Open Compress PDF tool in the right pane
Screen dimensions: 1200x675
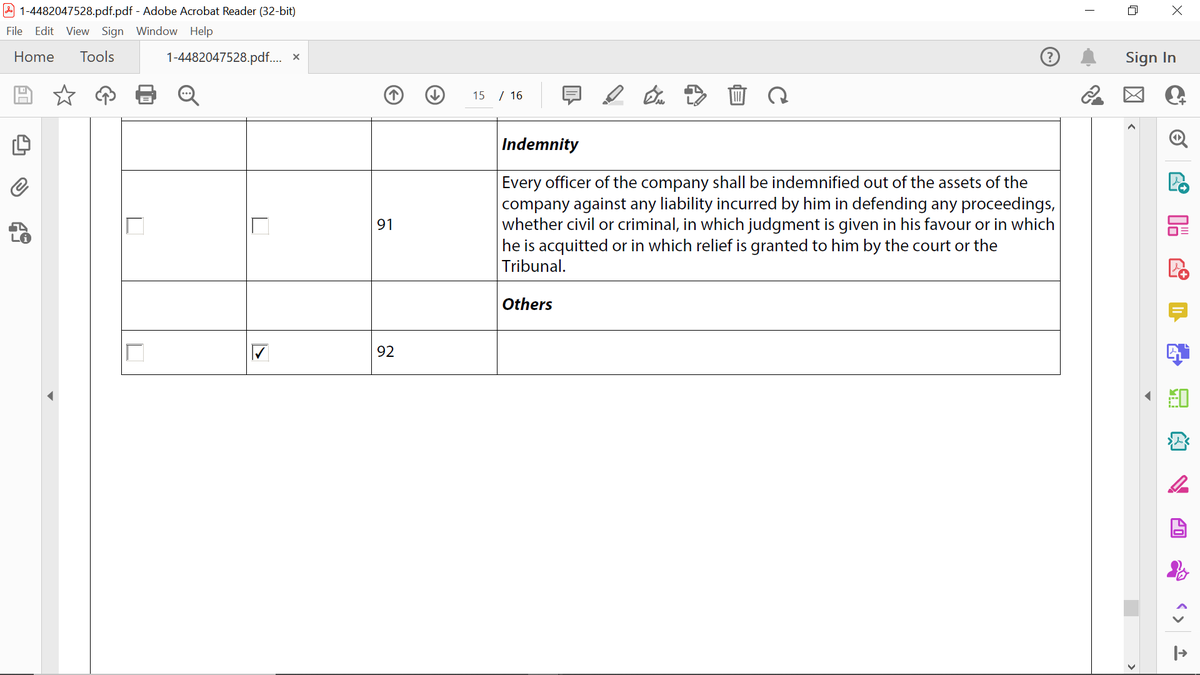click(x=1178, y=441)
